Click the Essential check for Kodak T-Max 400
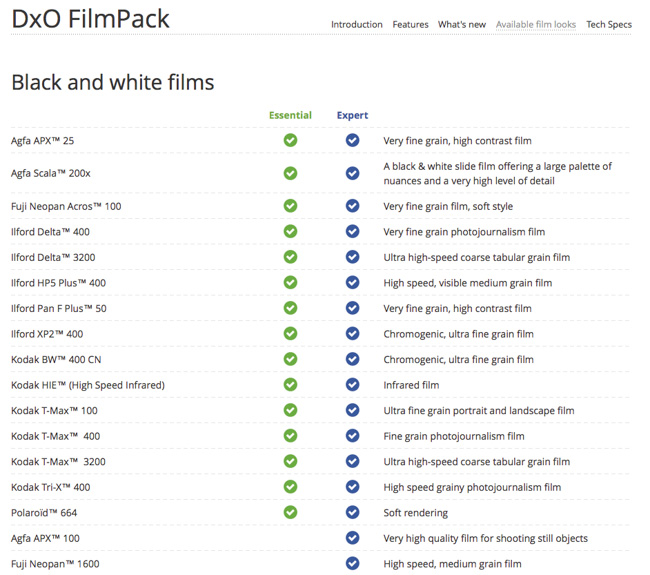The image size is (650, 575). click(x=290, y=436)
